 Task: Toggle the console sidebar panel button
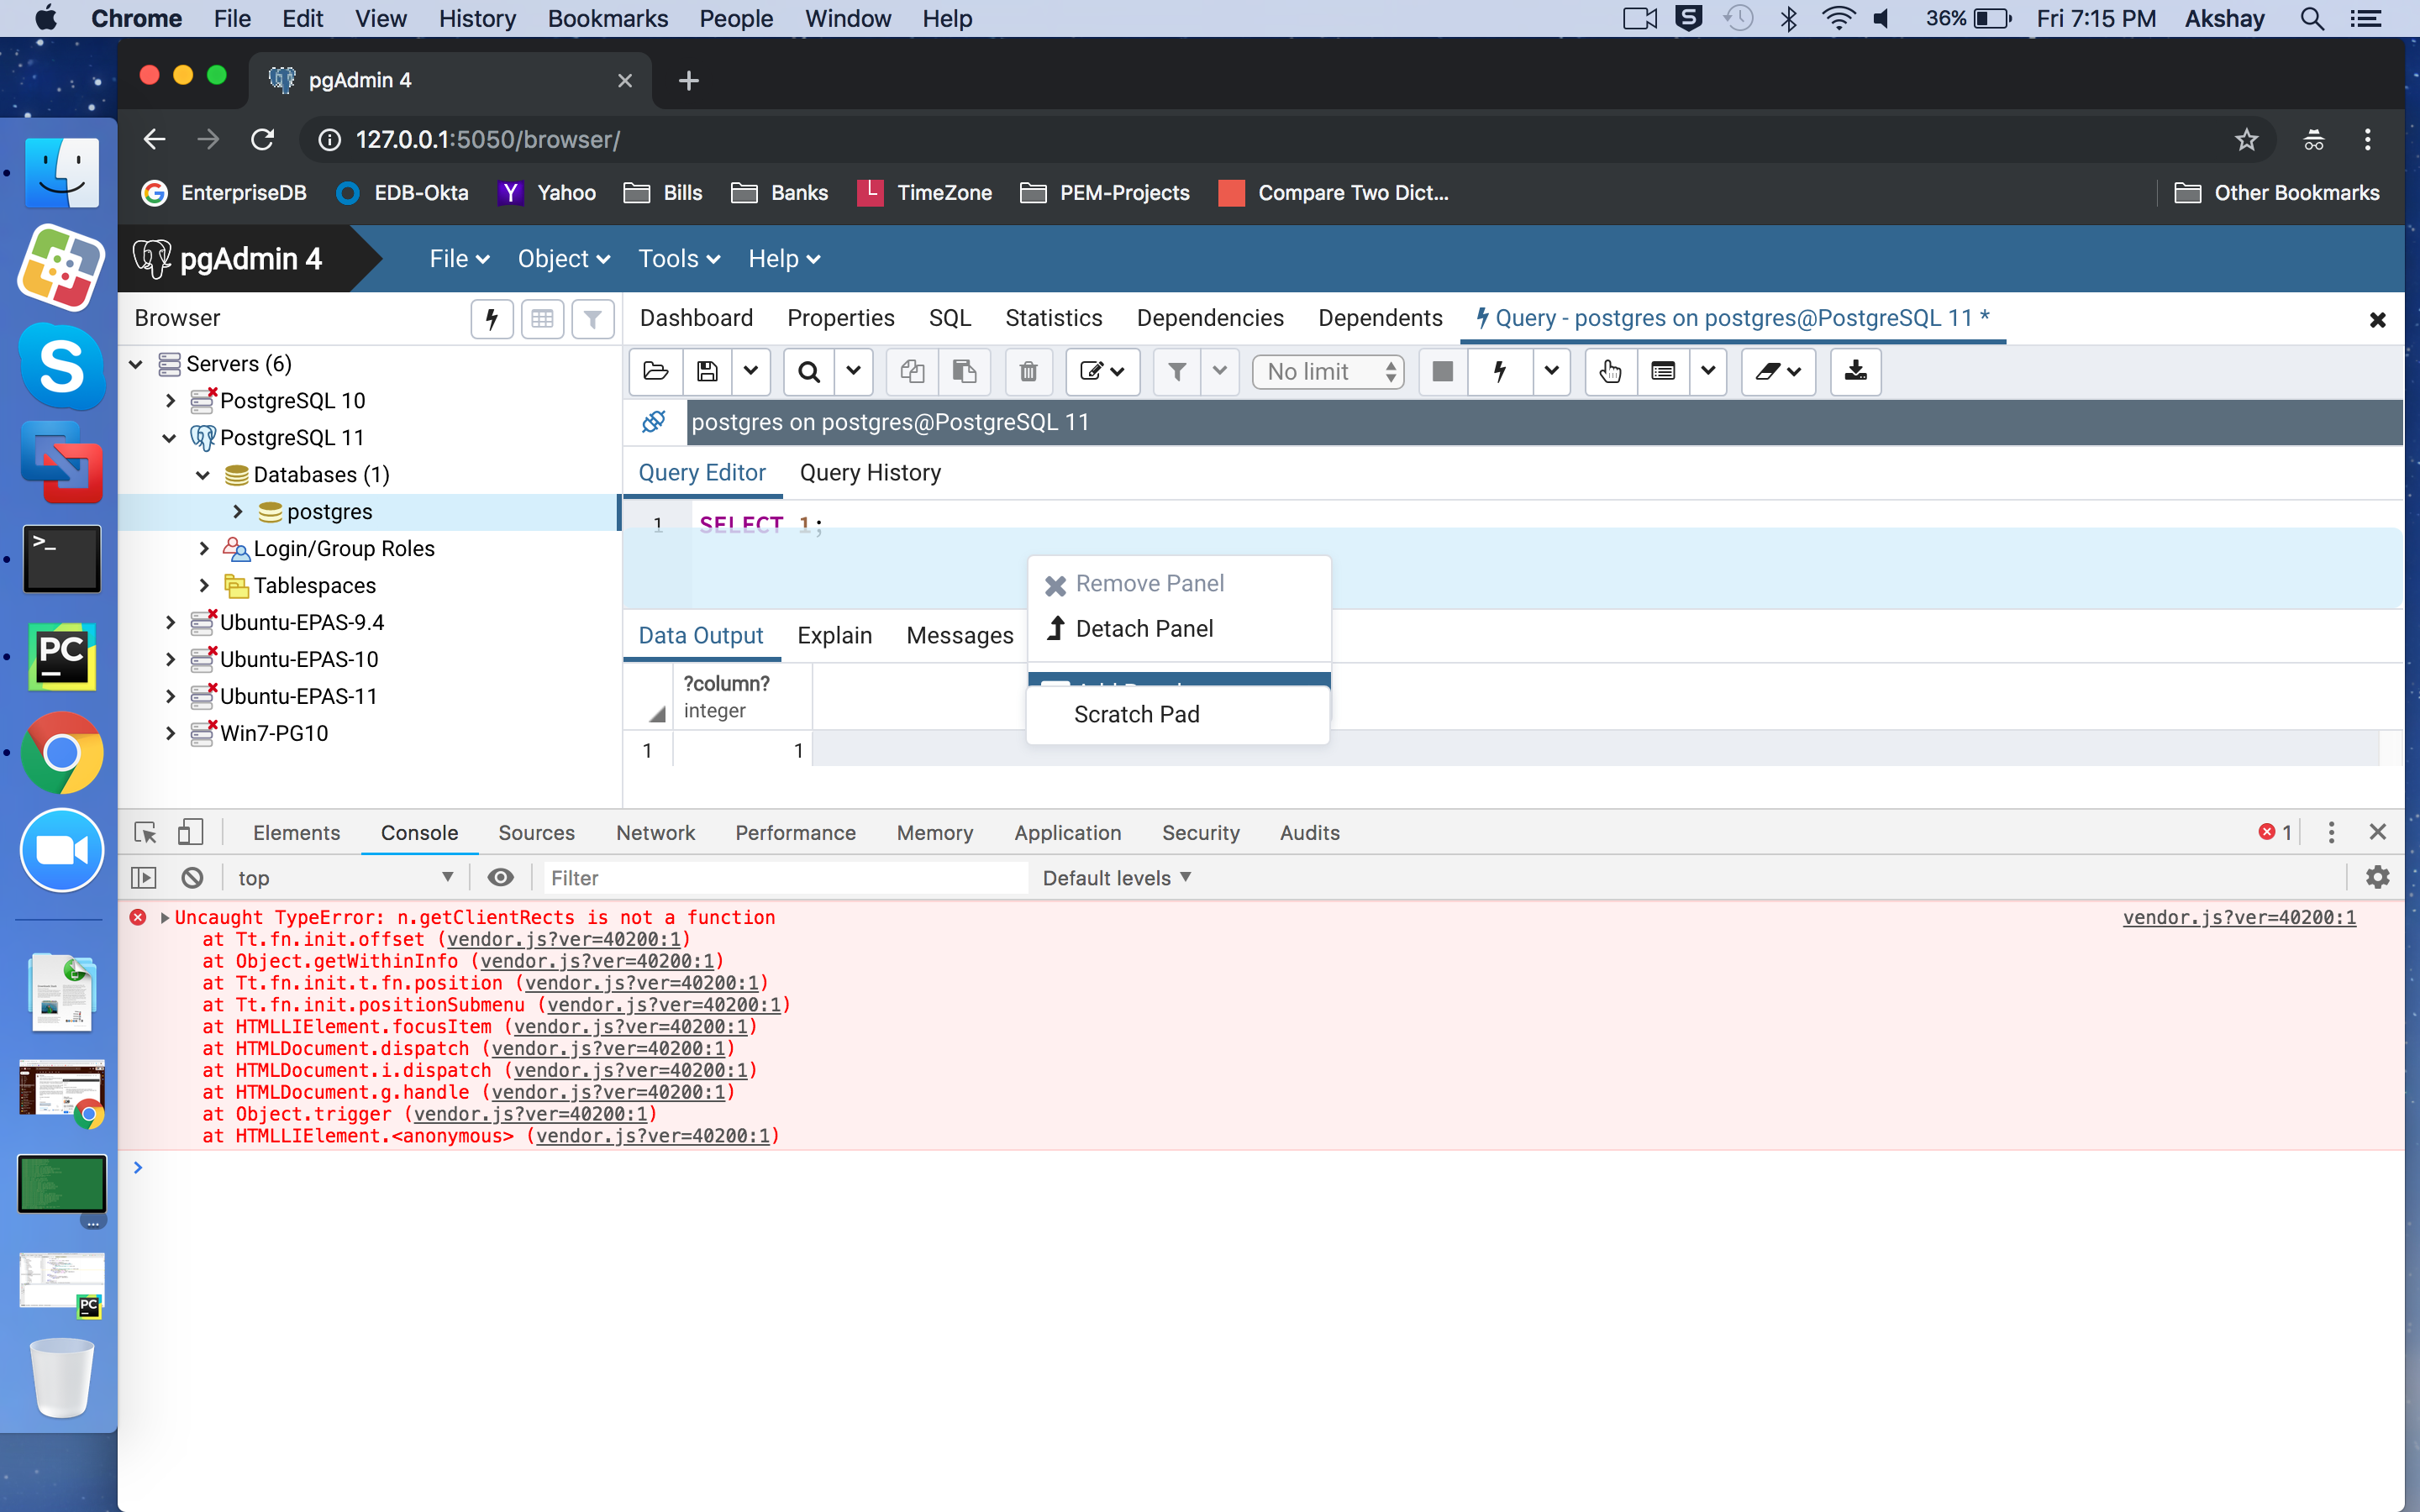click(144, 877)
